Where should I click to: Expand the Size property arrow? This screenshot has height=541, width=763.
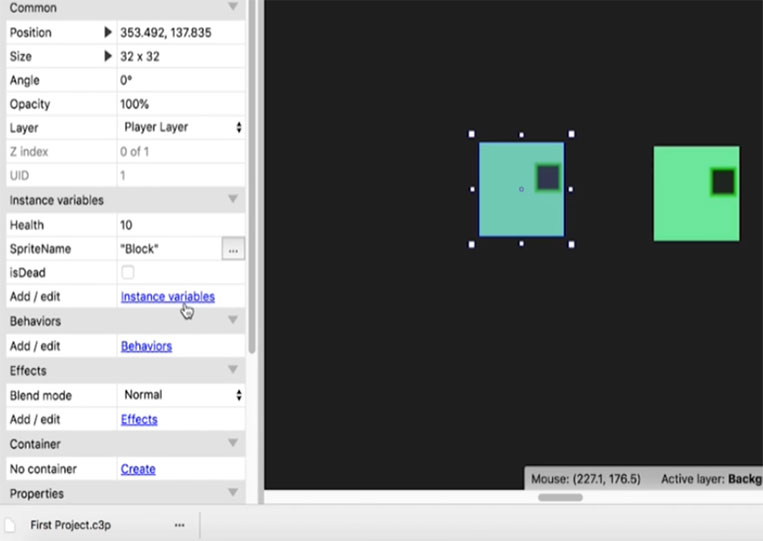pyautogui.click(x=108, y=56)
